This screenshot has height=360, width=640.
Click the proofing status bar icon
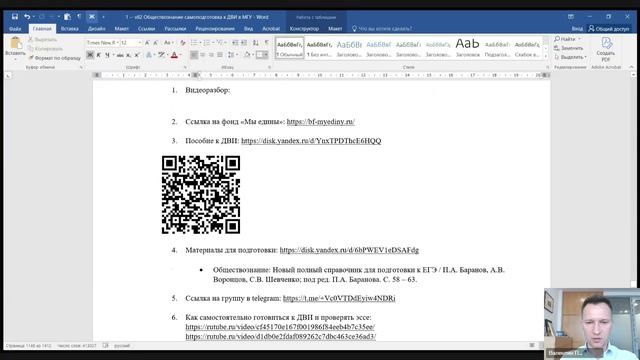click(105, 346)
